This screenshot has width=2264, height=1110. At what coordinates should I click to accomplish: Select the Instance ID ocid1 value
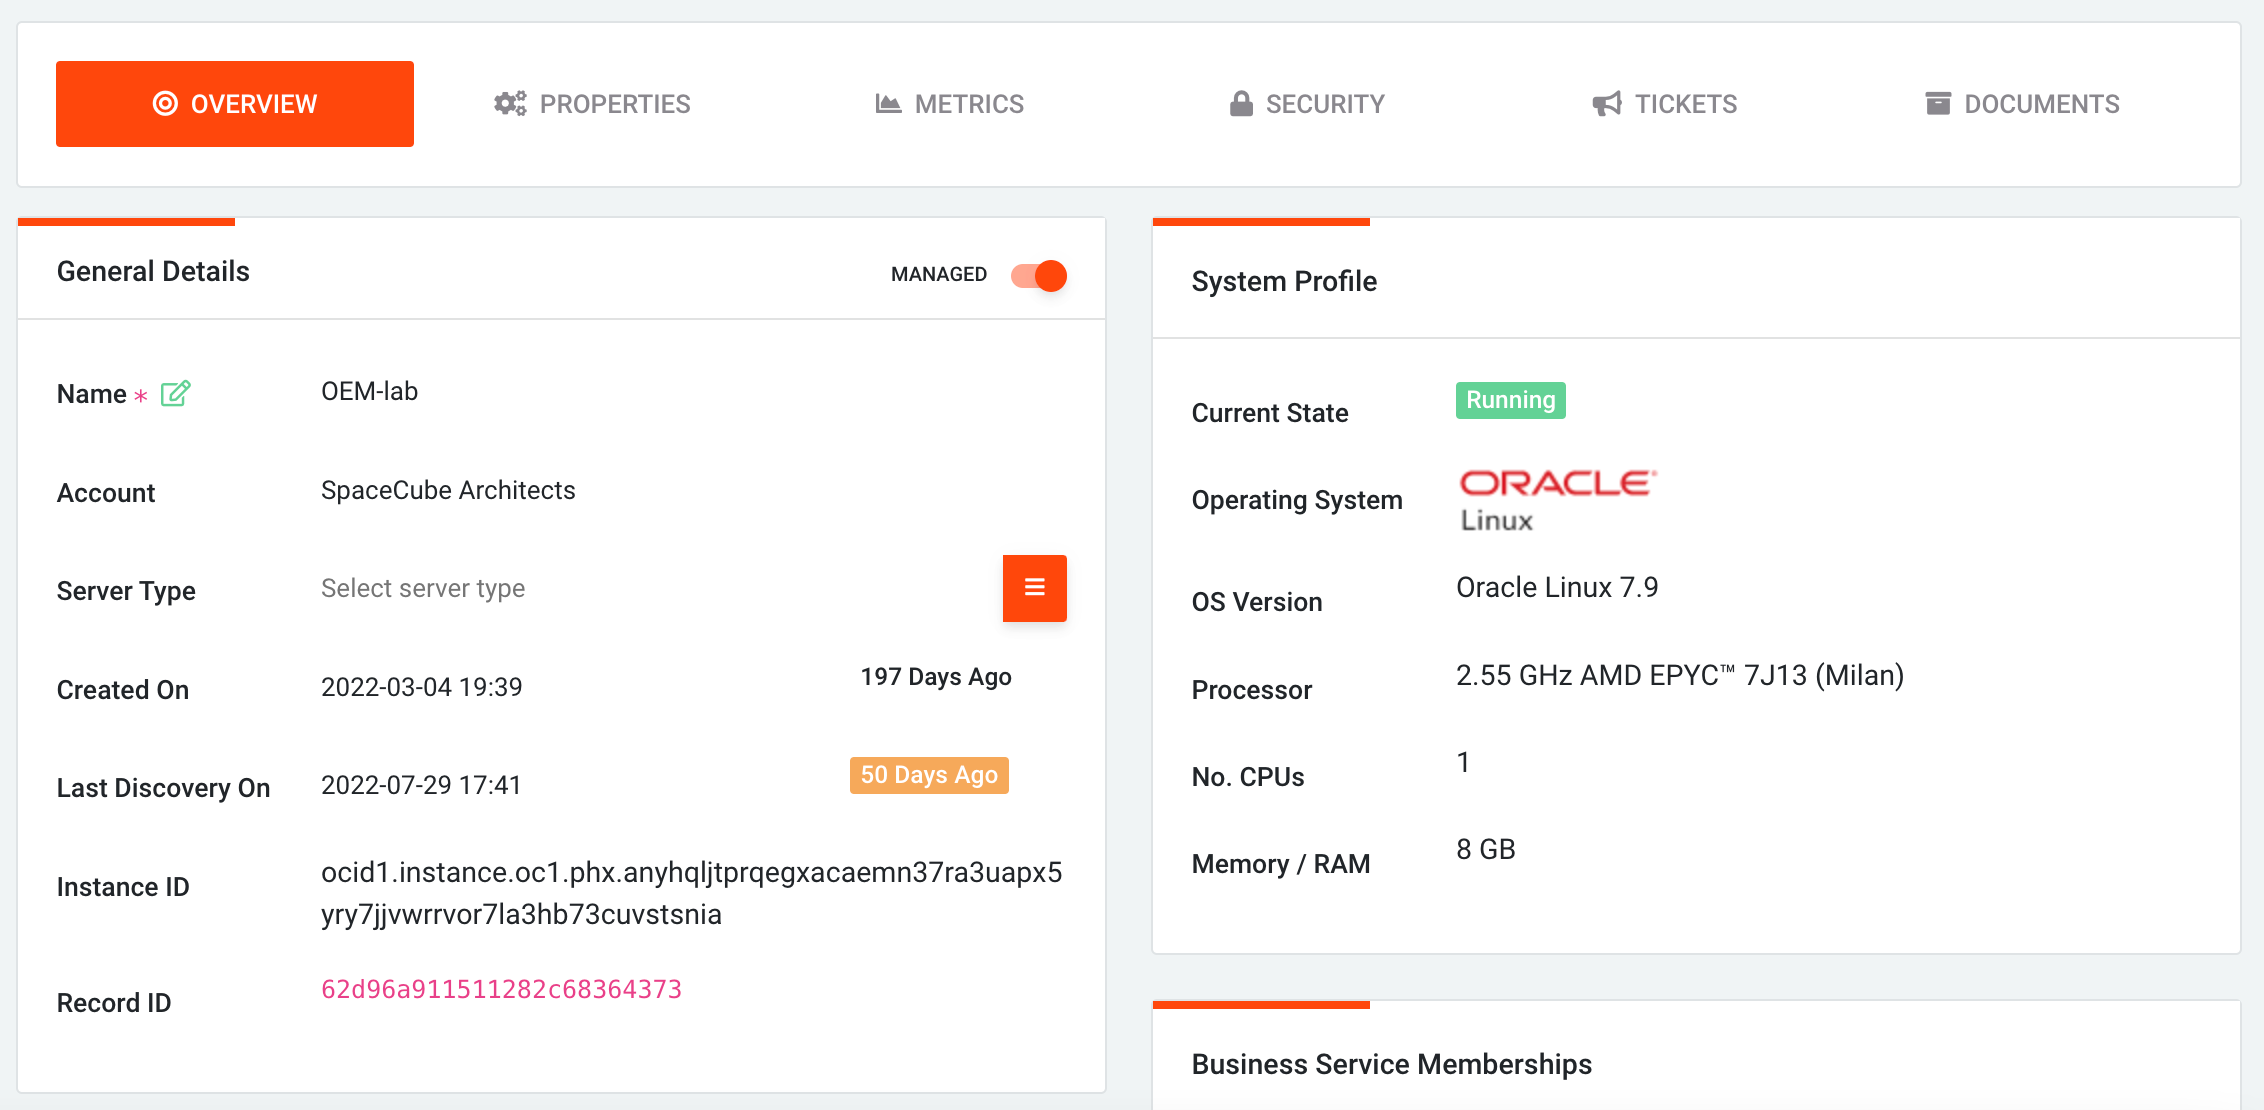(691, 893)
